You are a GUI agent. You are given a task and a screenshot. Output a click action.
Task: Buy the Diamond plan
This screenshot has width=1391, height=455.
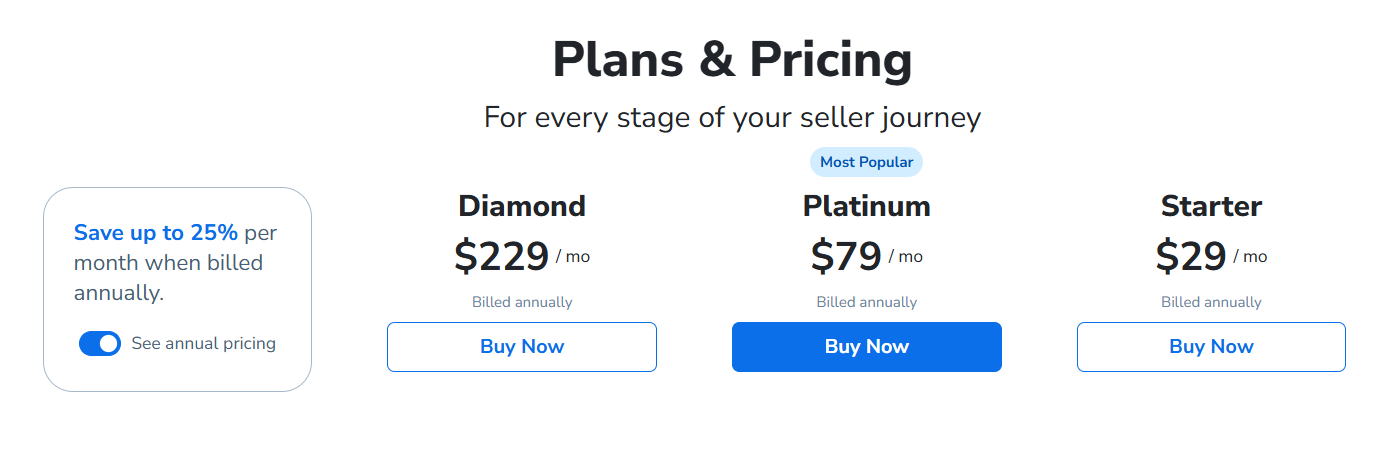[x=521, y=347]
